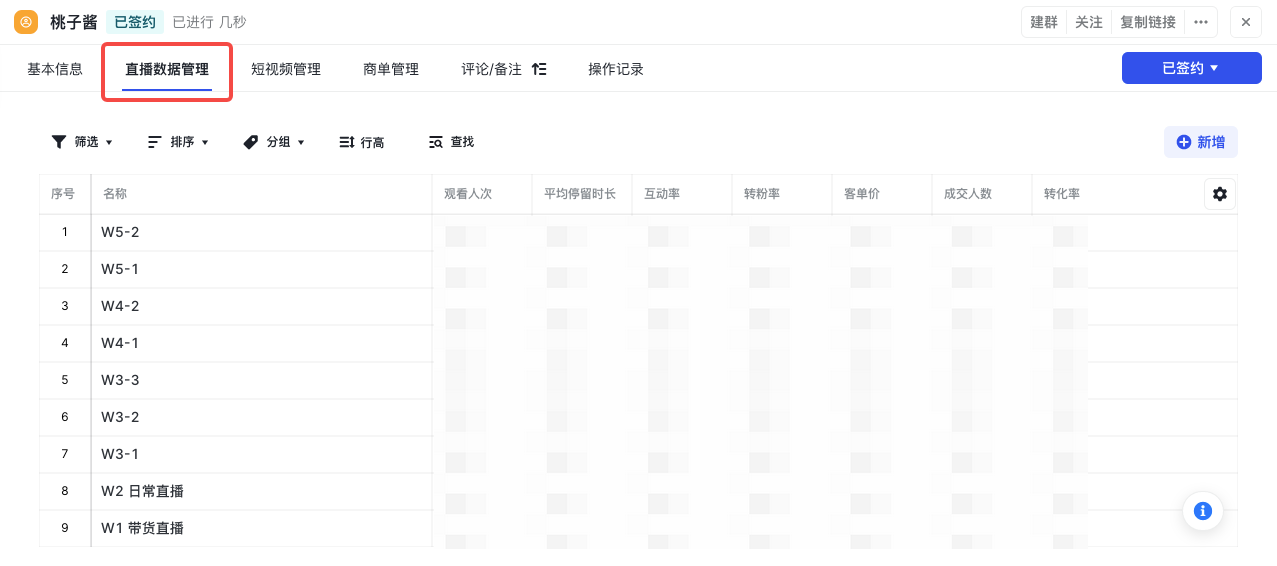Click the sort icon next to 评论/备注
1277x566 pixels.
pyautogui.click(x=539, y=69)
